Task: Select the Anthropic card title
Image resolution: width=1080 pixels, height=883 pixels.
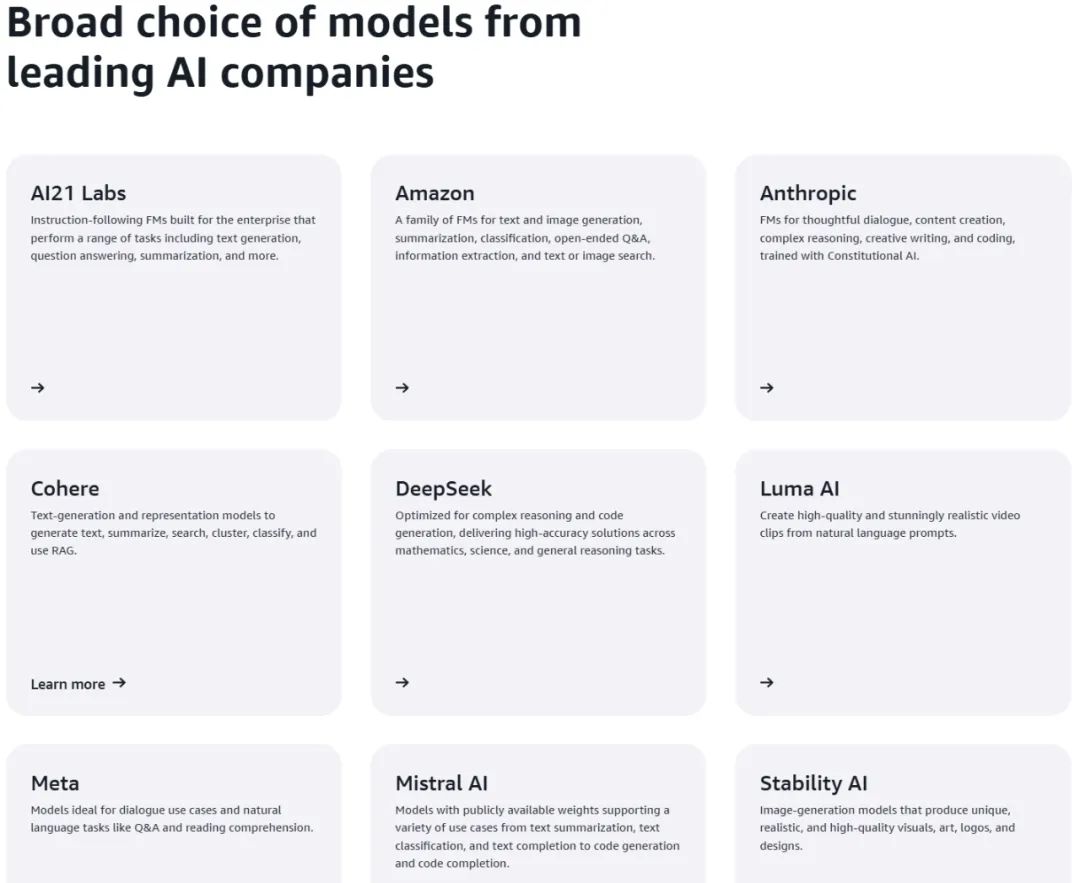Action: [808, 194]
